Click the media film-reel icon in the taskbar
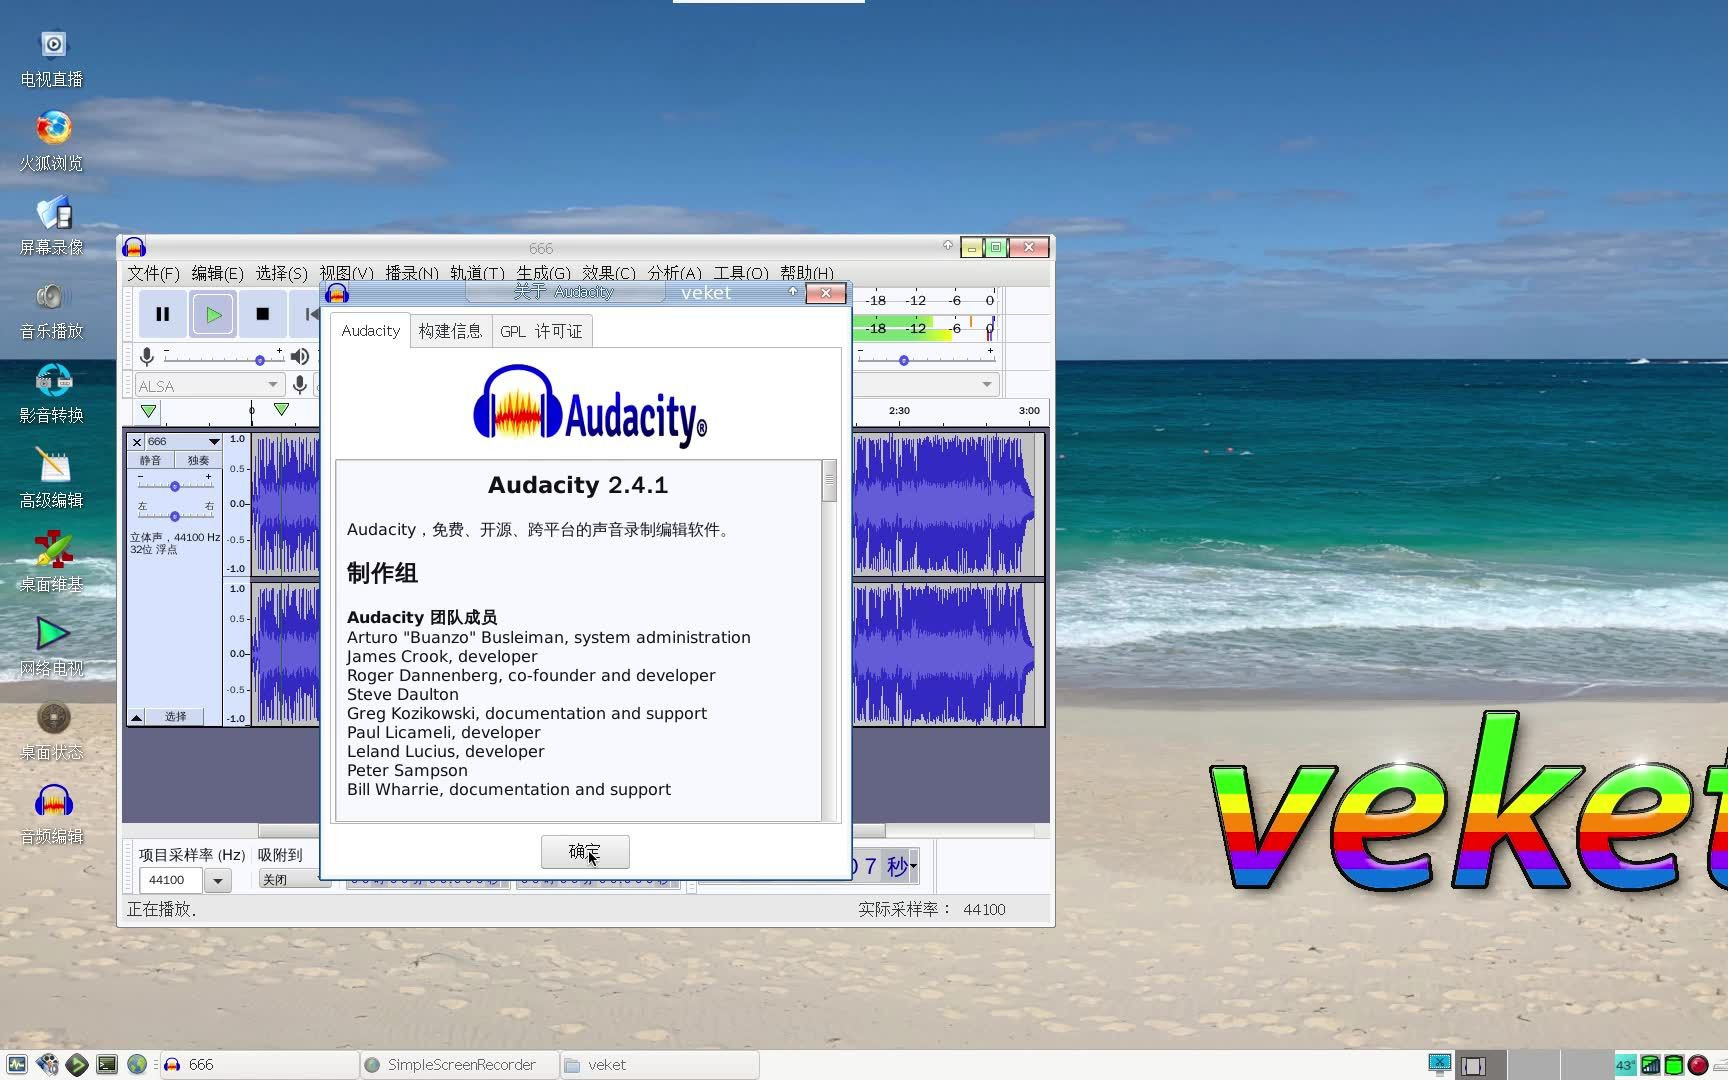 point(47,1065)
